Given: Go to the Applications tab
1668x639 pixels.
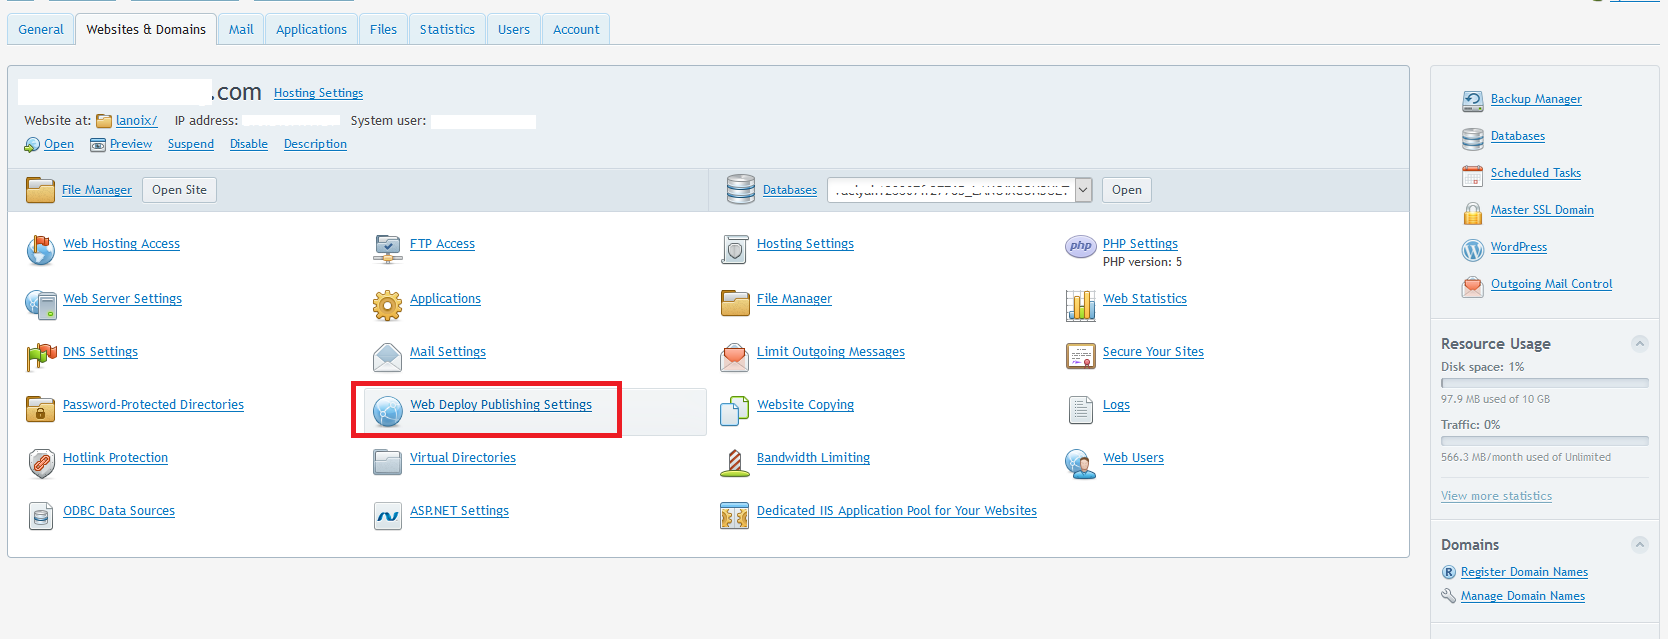Looking at the screenshot, I should (312, 29).
